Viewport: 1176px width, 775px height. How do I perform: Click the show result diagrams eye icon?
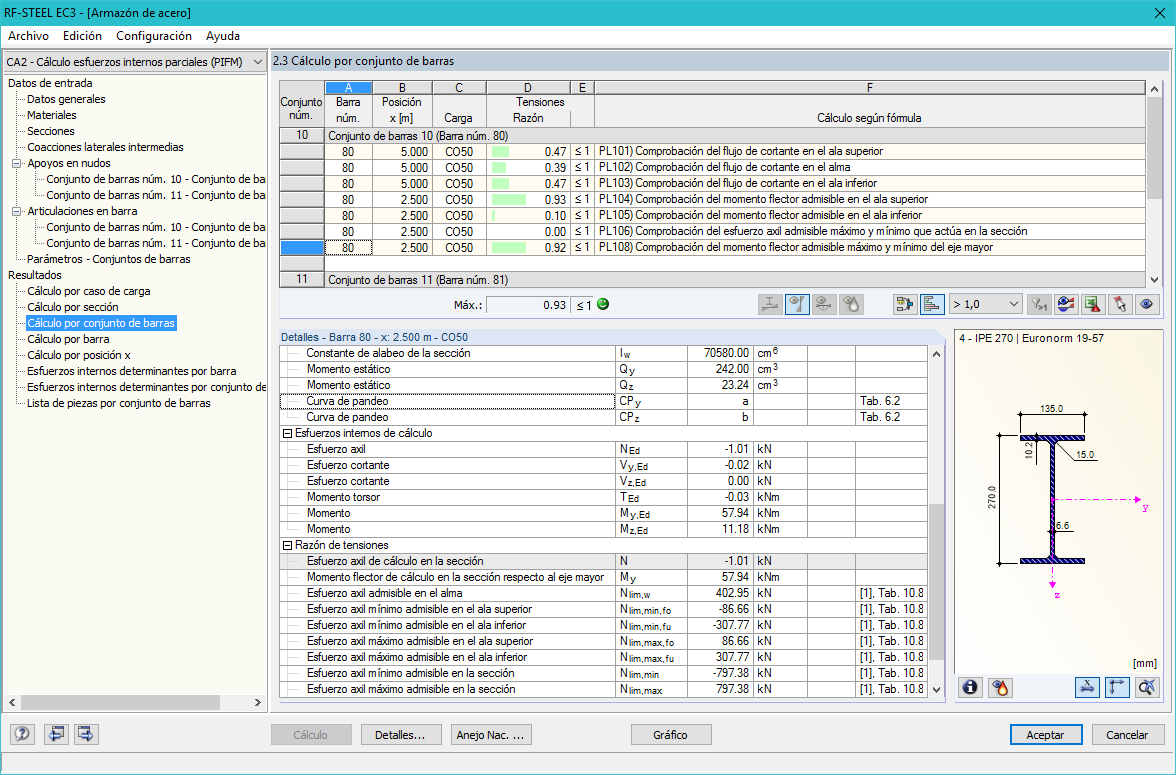1066,304
